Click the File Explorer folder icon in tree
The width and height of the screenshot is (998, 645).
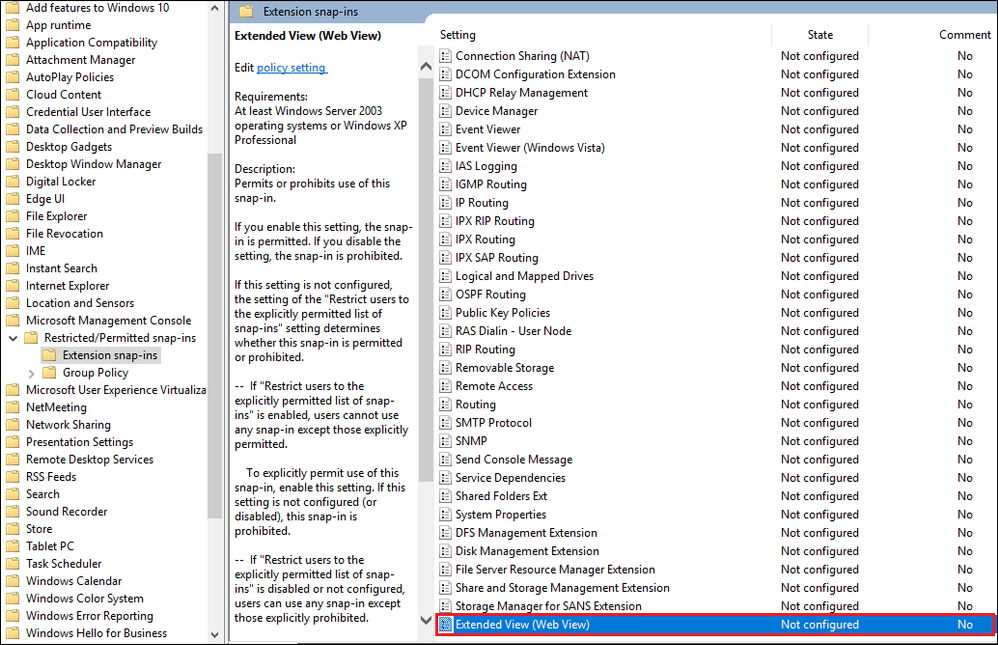coord(12,216)
